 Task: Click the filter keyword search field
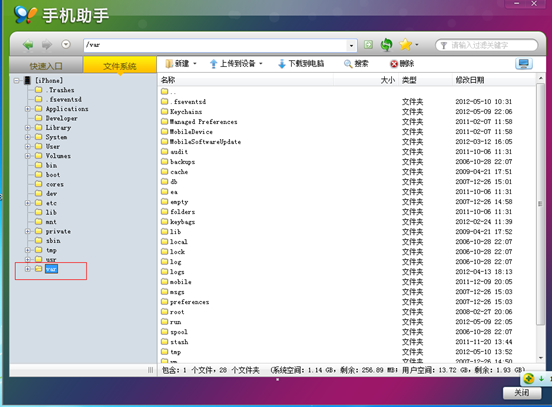click(487, 45)
